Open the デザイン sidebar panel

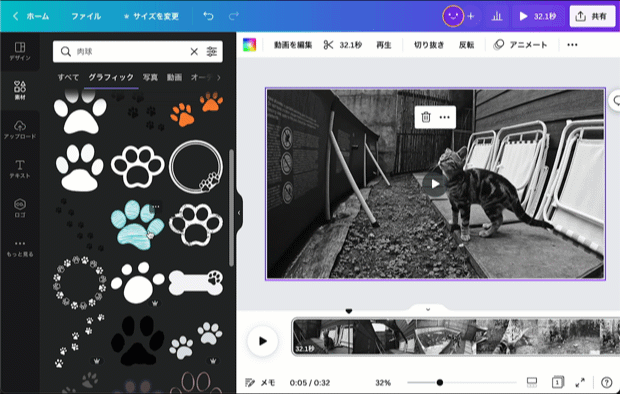20,51
